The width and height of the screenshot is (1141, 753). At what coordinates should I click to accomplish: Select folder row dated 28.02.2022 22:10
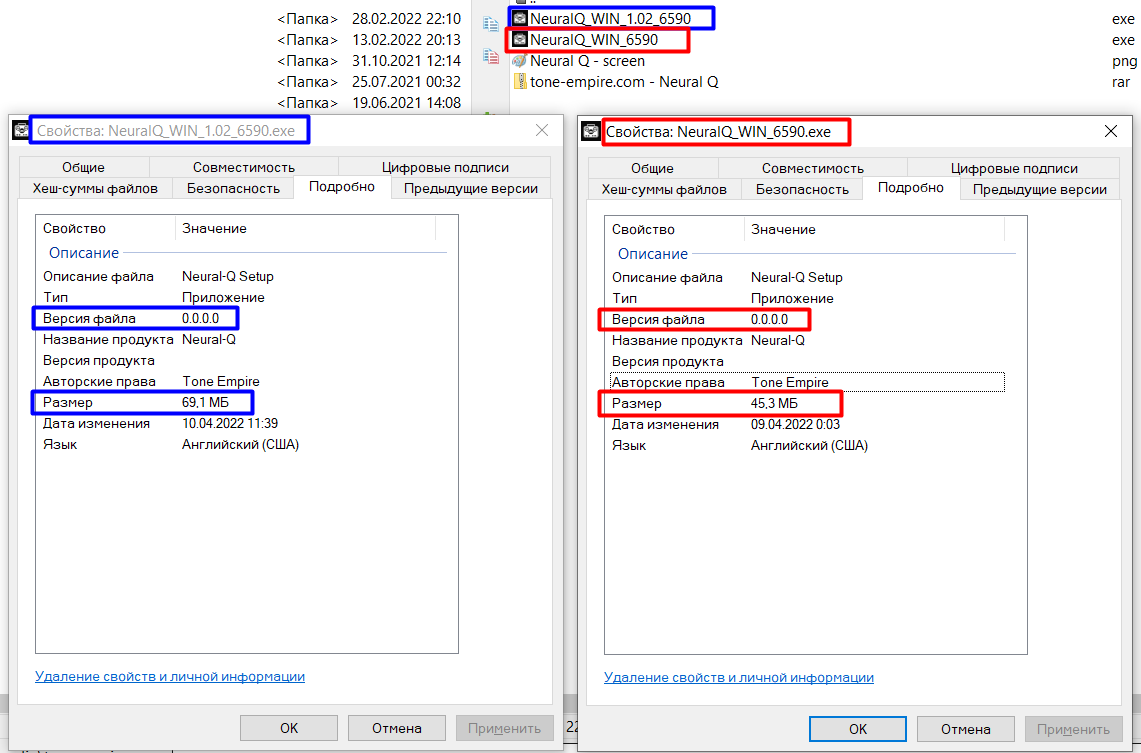(369, 18)
